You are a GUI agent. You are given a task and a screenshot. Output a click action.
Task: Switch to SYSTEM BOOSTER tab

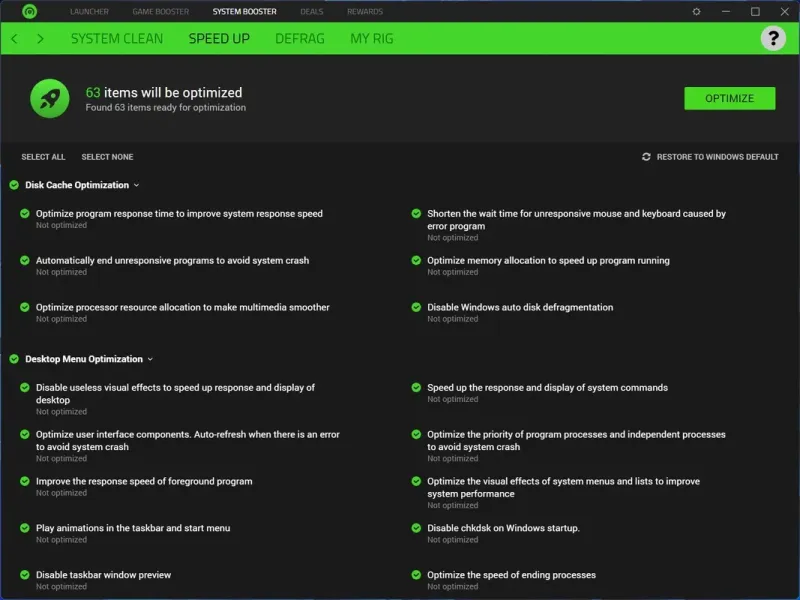pyautogui.click(x=244, y=11)
